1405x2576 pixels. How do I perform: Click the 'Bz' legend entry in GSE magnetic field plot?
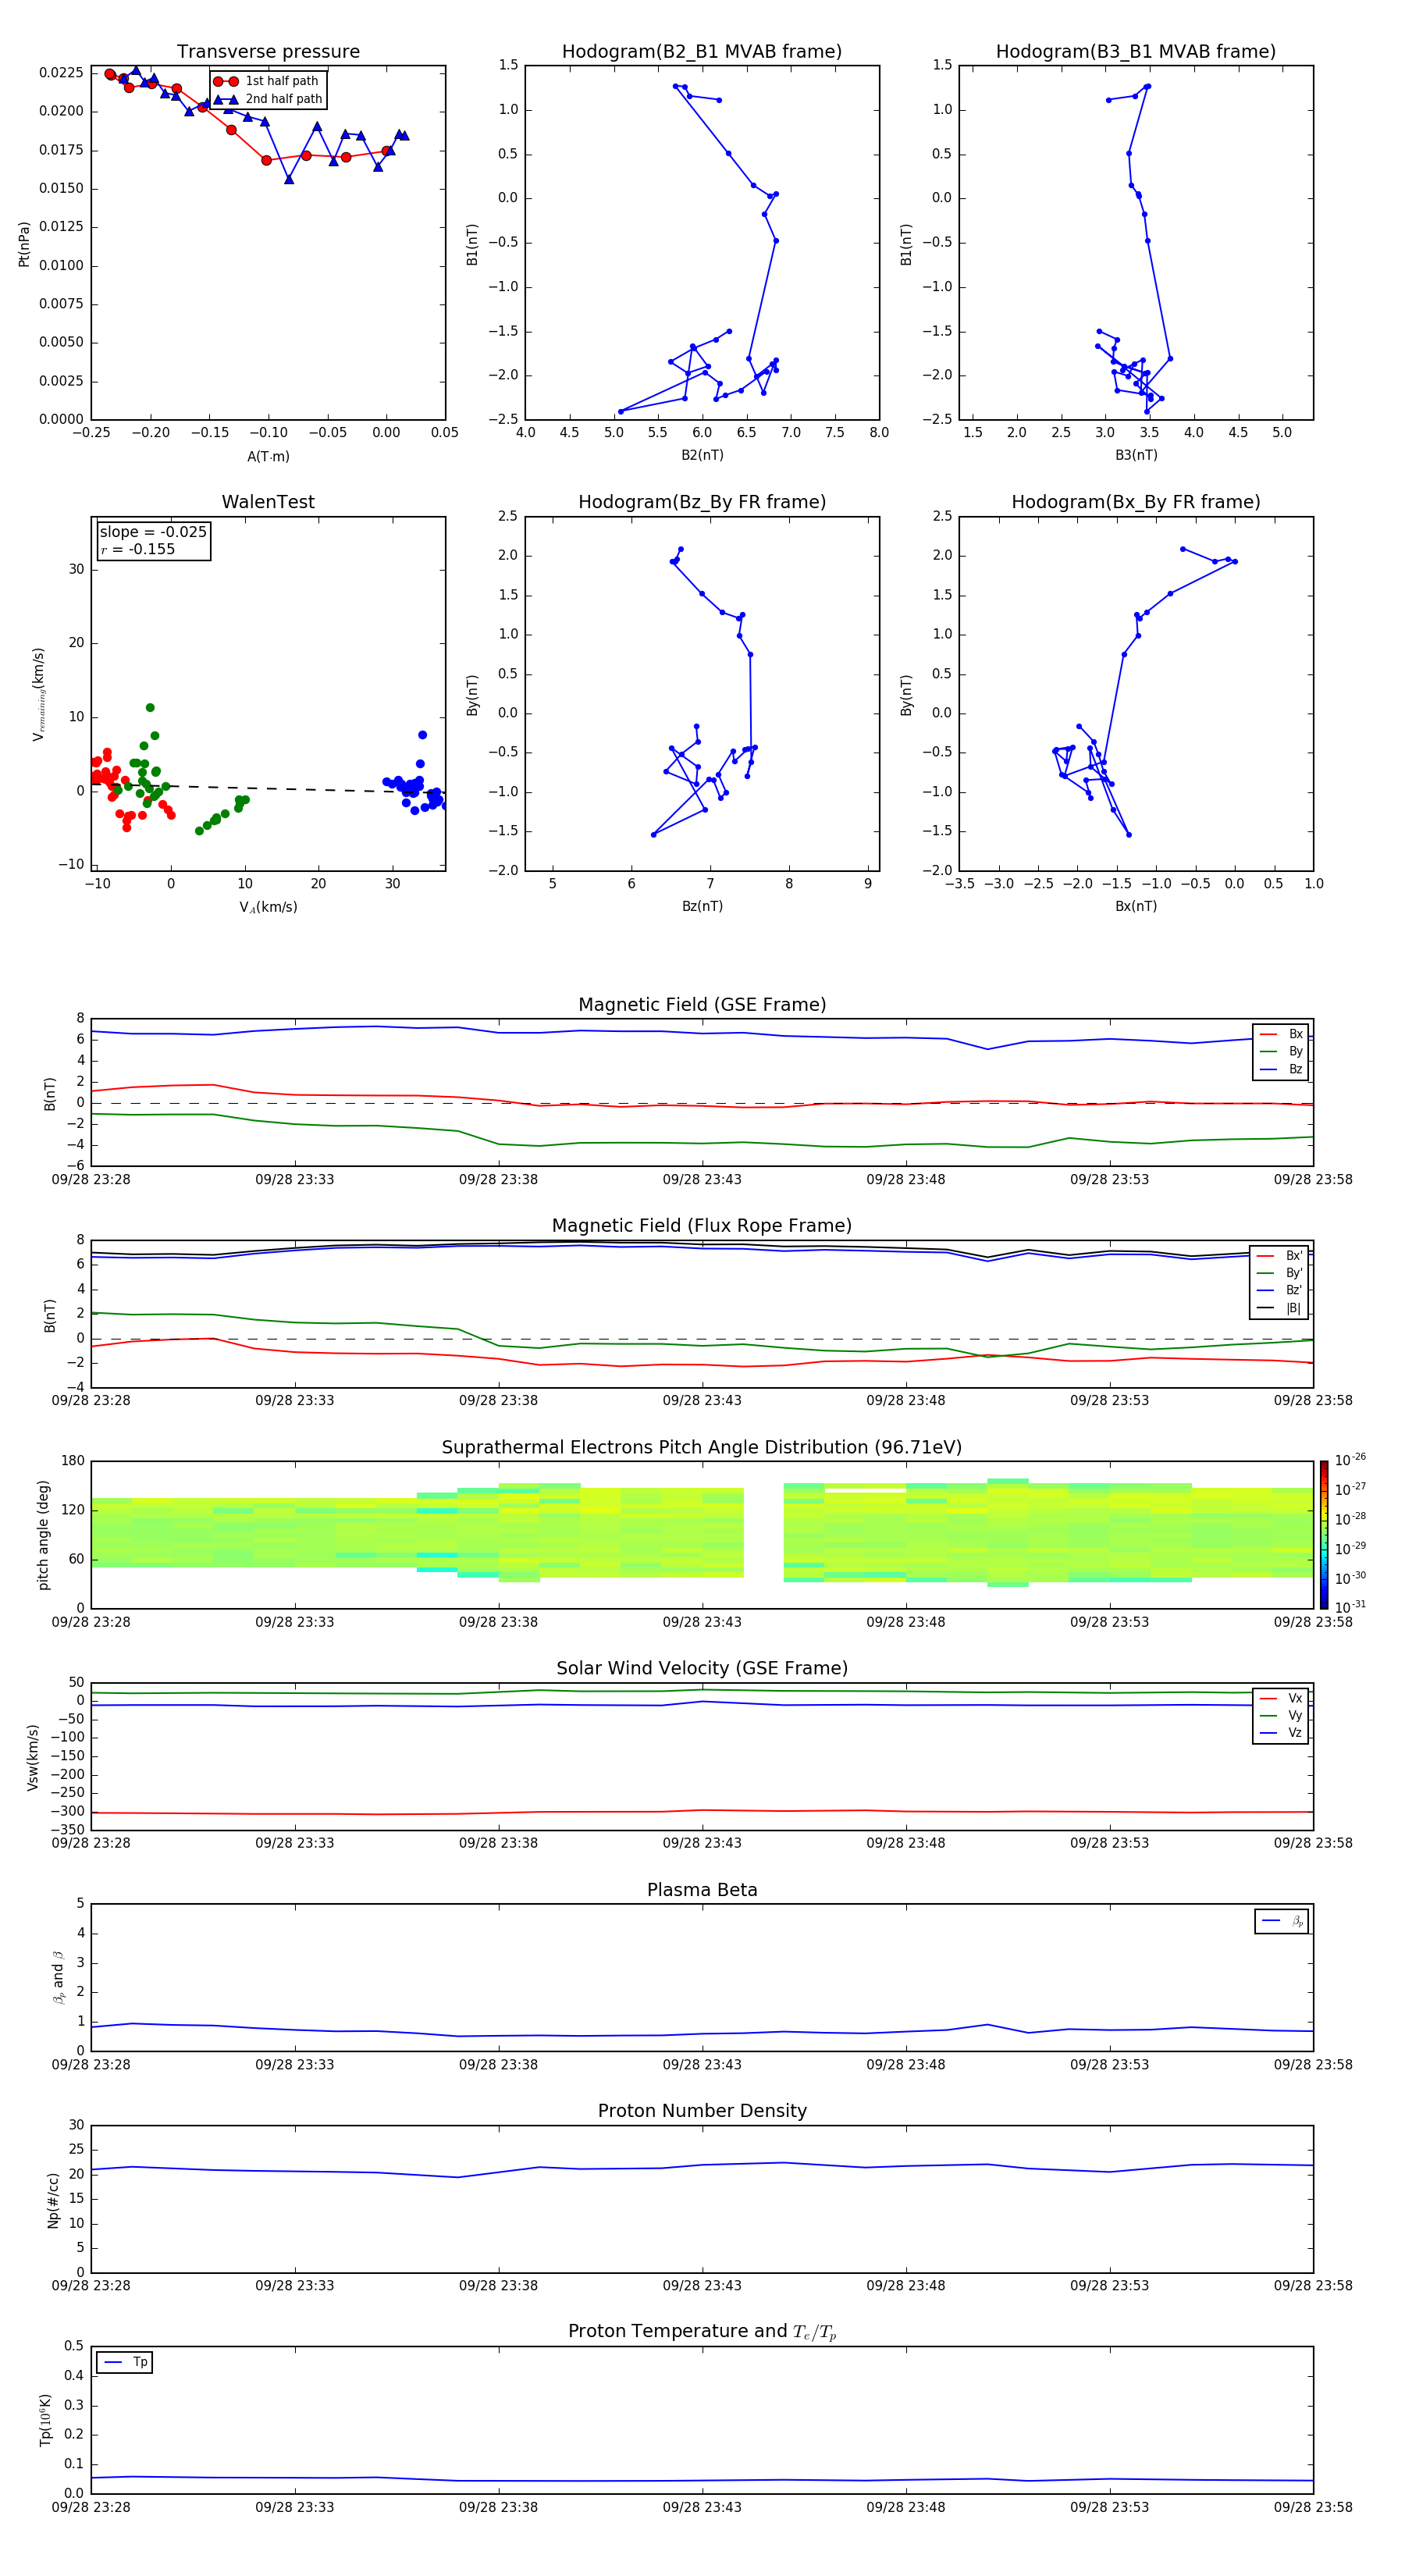pyautogui.click(x=1281, y=1069)
